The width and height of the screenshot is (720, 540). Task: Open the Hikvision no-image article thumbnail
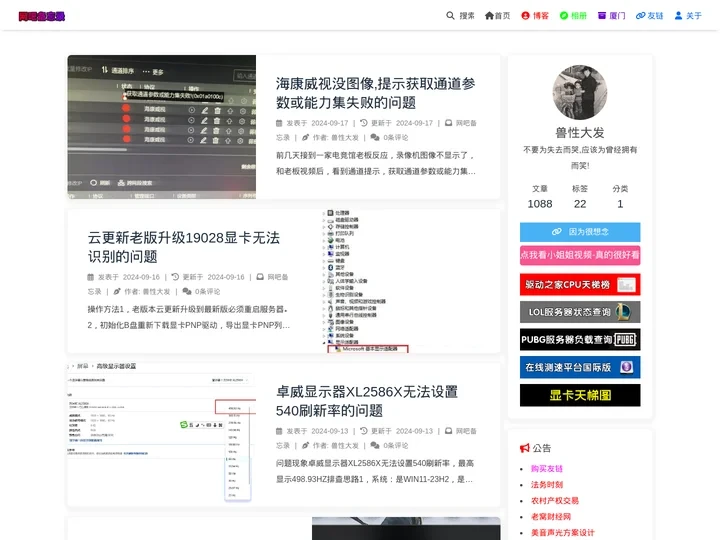tap(162, 127)
